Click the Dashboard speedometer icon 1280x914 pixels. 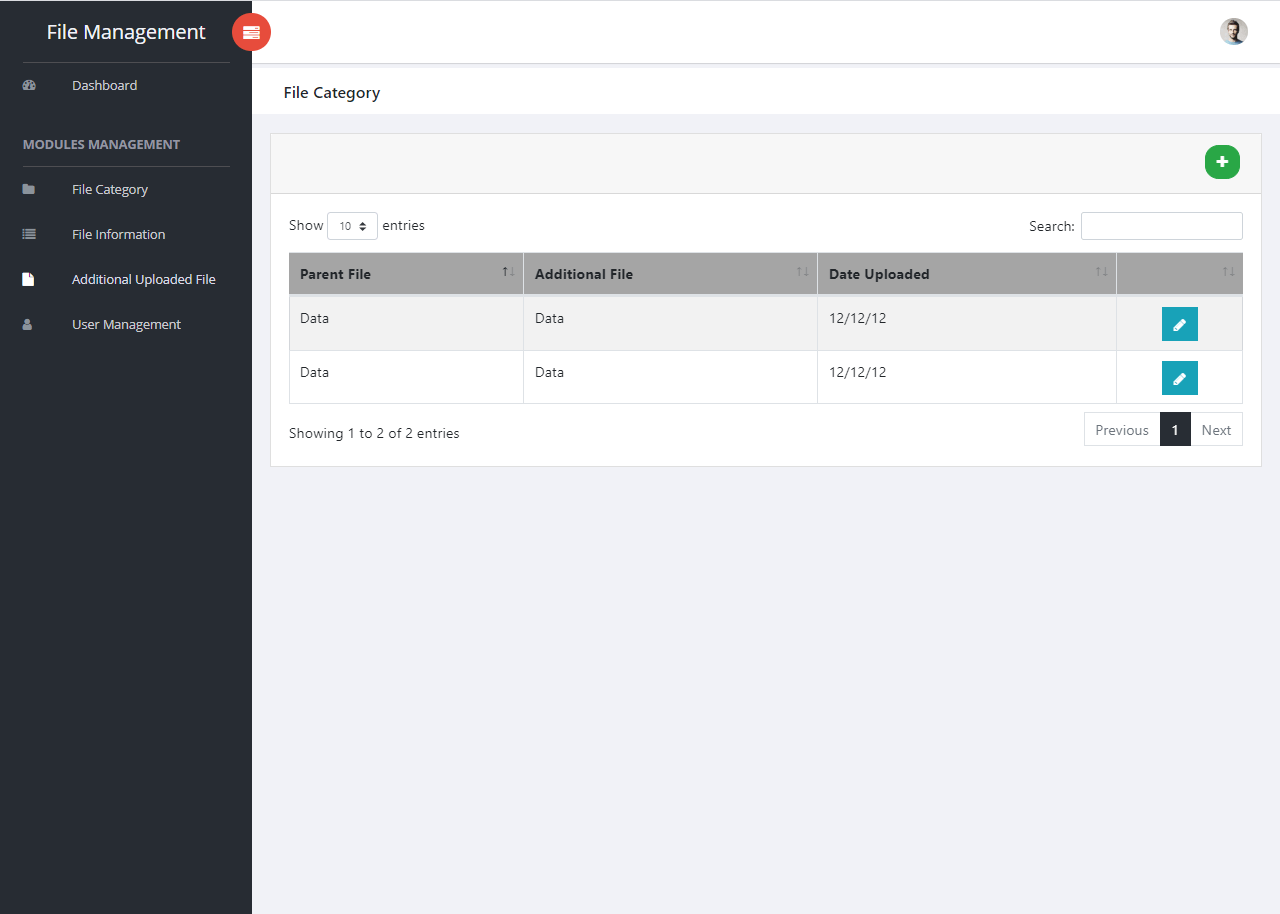(29, 85)
